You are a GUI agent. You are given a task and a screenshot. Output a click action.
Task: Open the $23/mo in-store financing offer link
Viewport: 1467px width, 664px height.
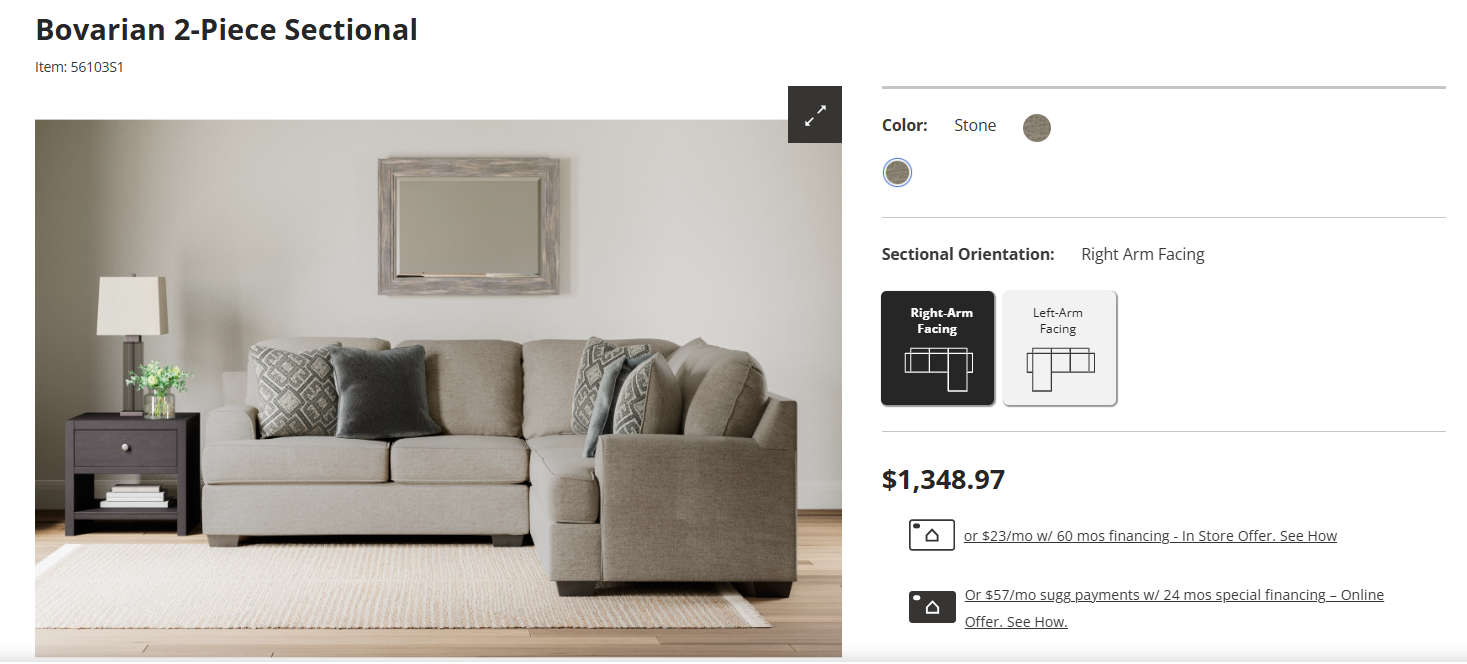(1150, 536)
